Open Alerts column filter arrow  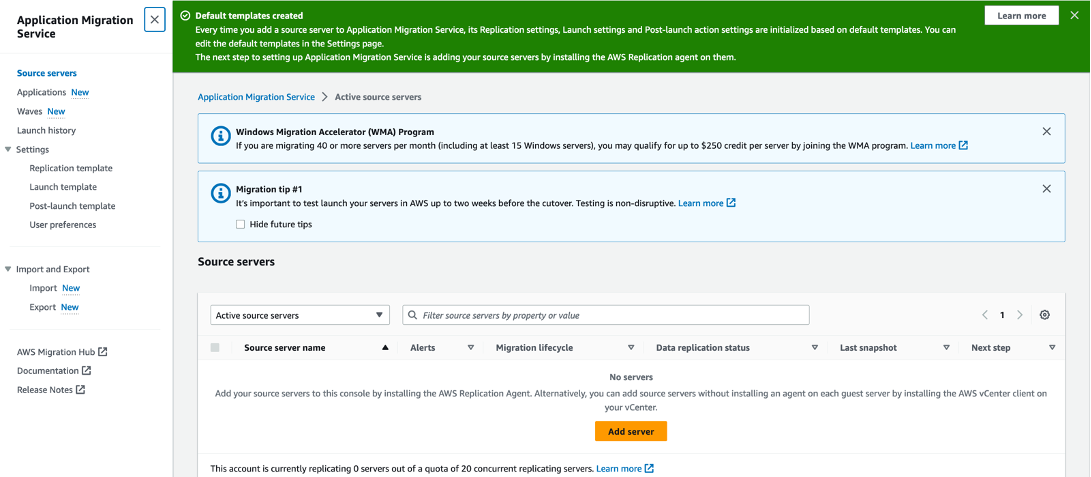(x=470, y=348)
